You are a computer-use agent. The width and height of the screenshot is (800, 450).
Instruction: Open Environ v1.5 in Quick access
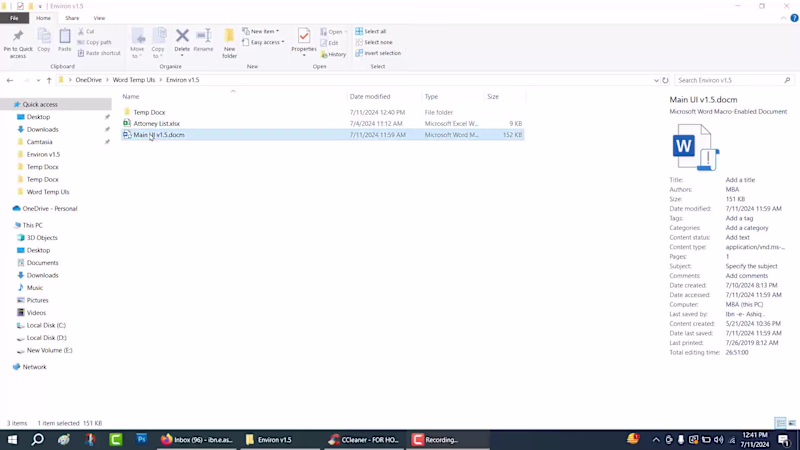(x=43, y=155)
